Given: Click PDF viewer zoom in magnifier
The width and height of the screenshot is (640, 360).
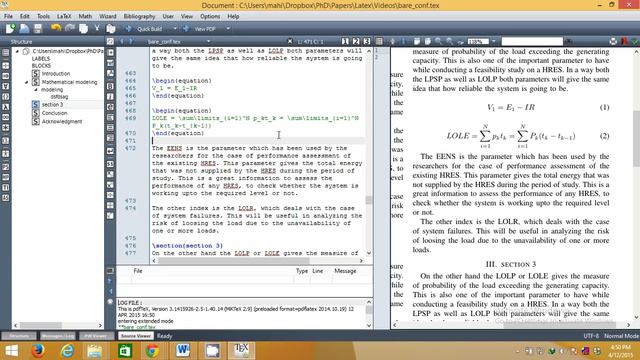Looking at the screenshot, I should pos(438,41).
